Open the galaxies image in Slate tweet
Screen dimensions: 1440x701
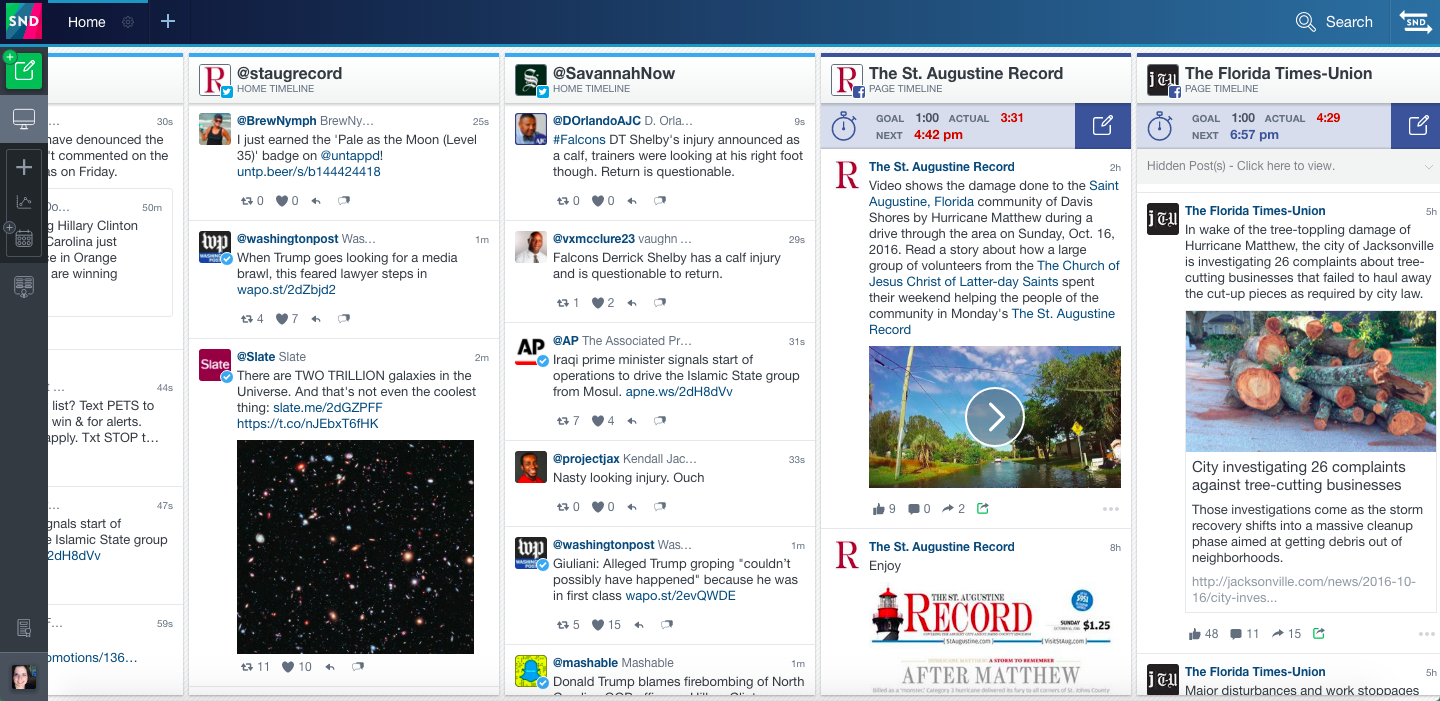(x=355, y=547)
